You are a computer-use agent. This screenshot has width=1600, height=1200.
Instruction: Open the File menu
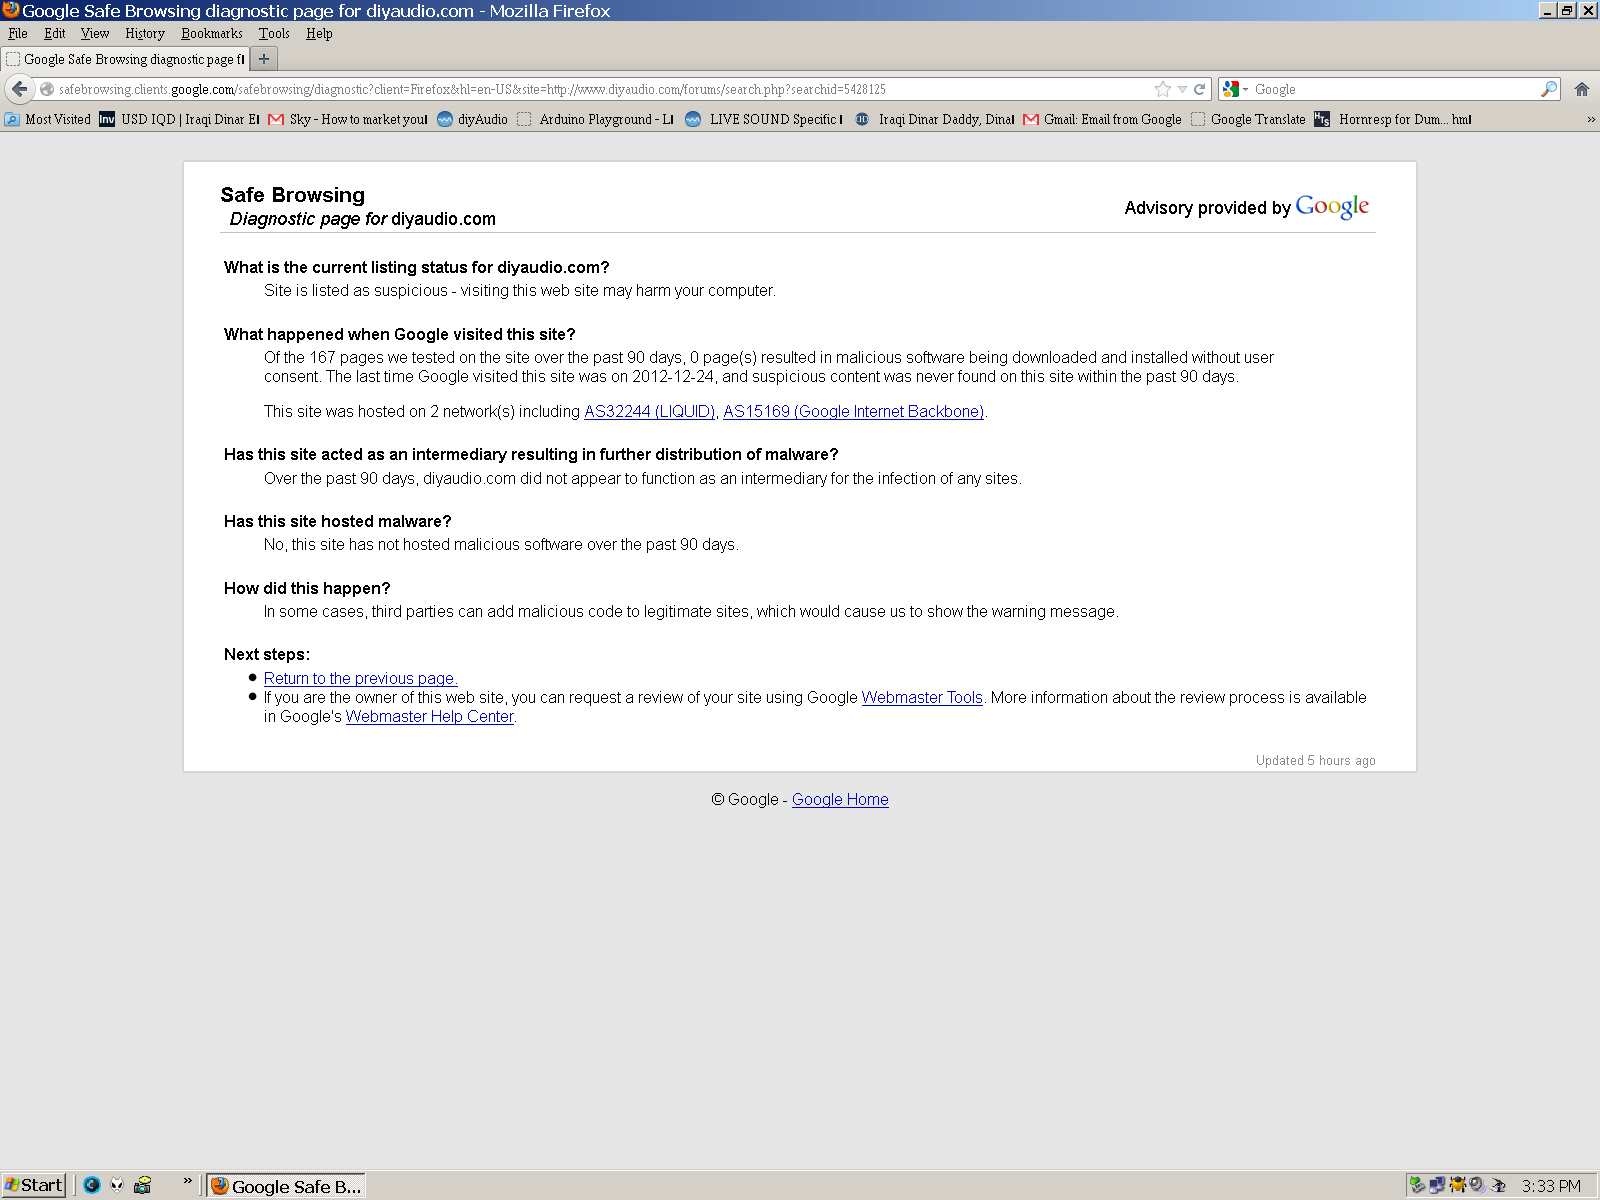click(x=18, y=33)
